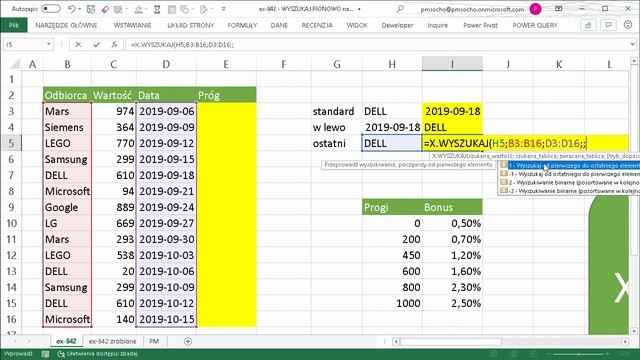Click inside the formula bar text

182,45
